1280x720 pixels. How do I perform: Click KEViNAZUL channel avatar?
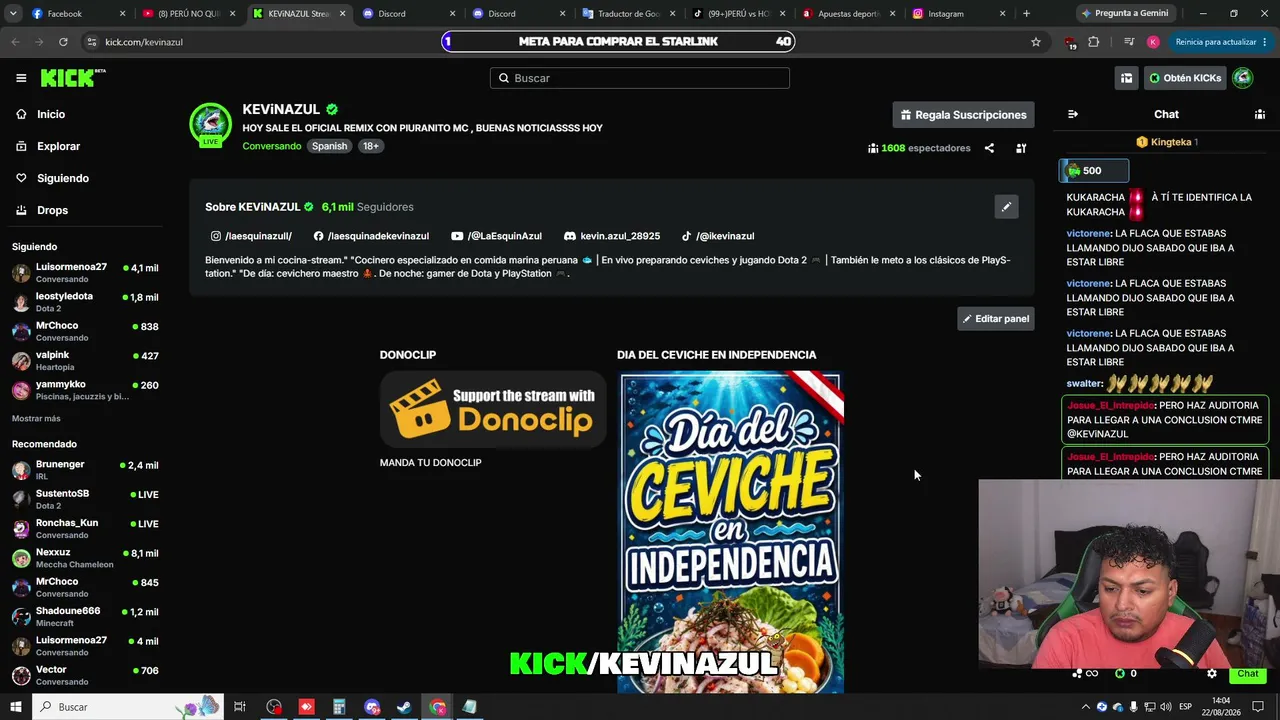pos(210,124)
